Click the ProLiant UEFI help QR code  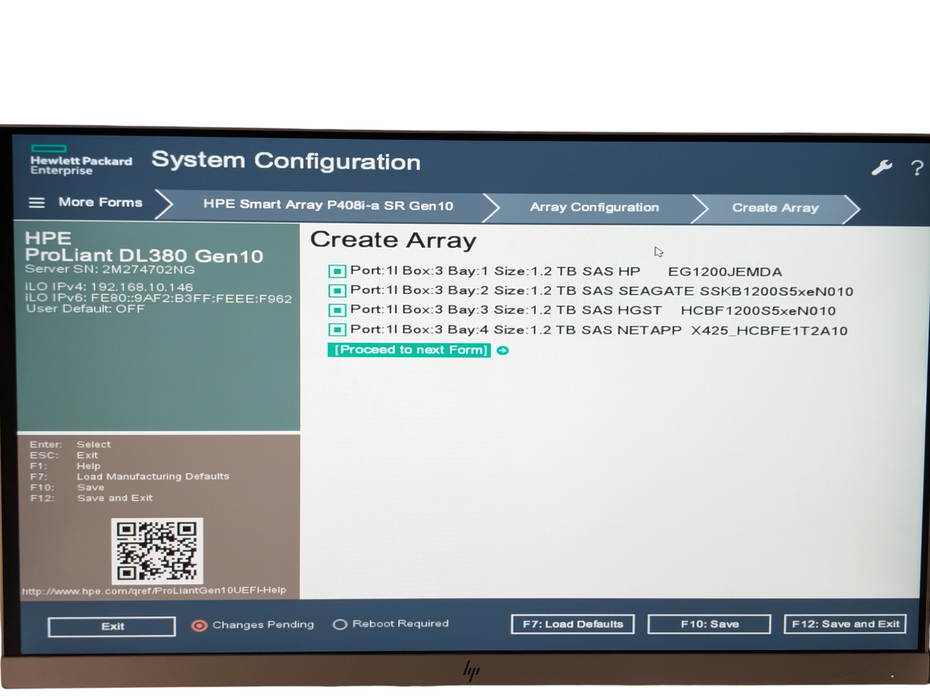(x=157, y=551)
